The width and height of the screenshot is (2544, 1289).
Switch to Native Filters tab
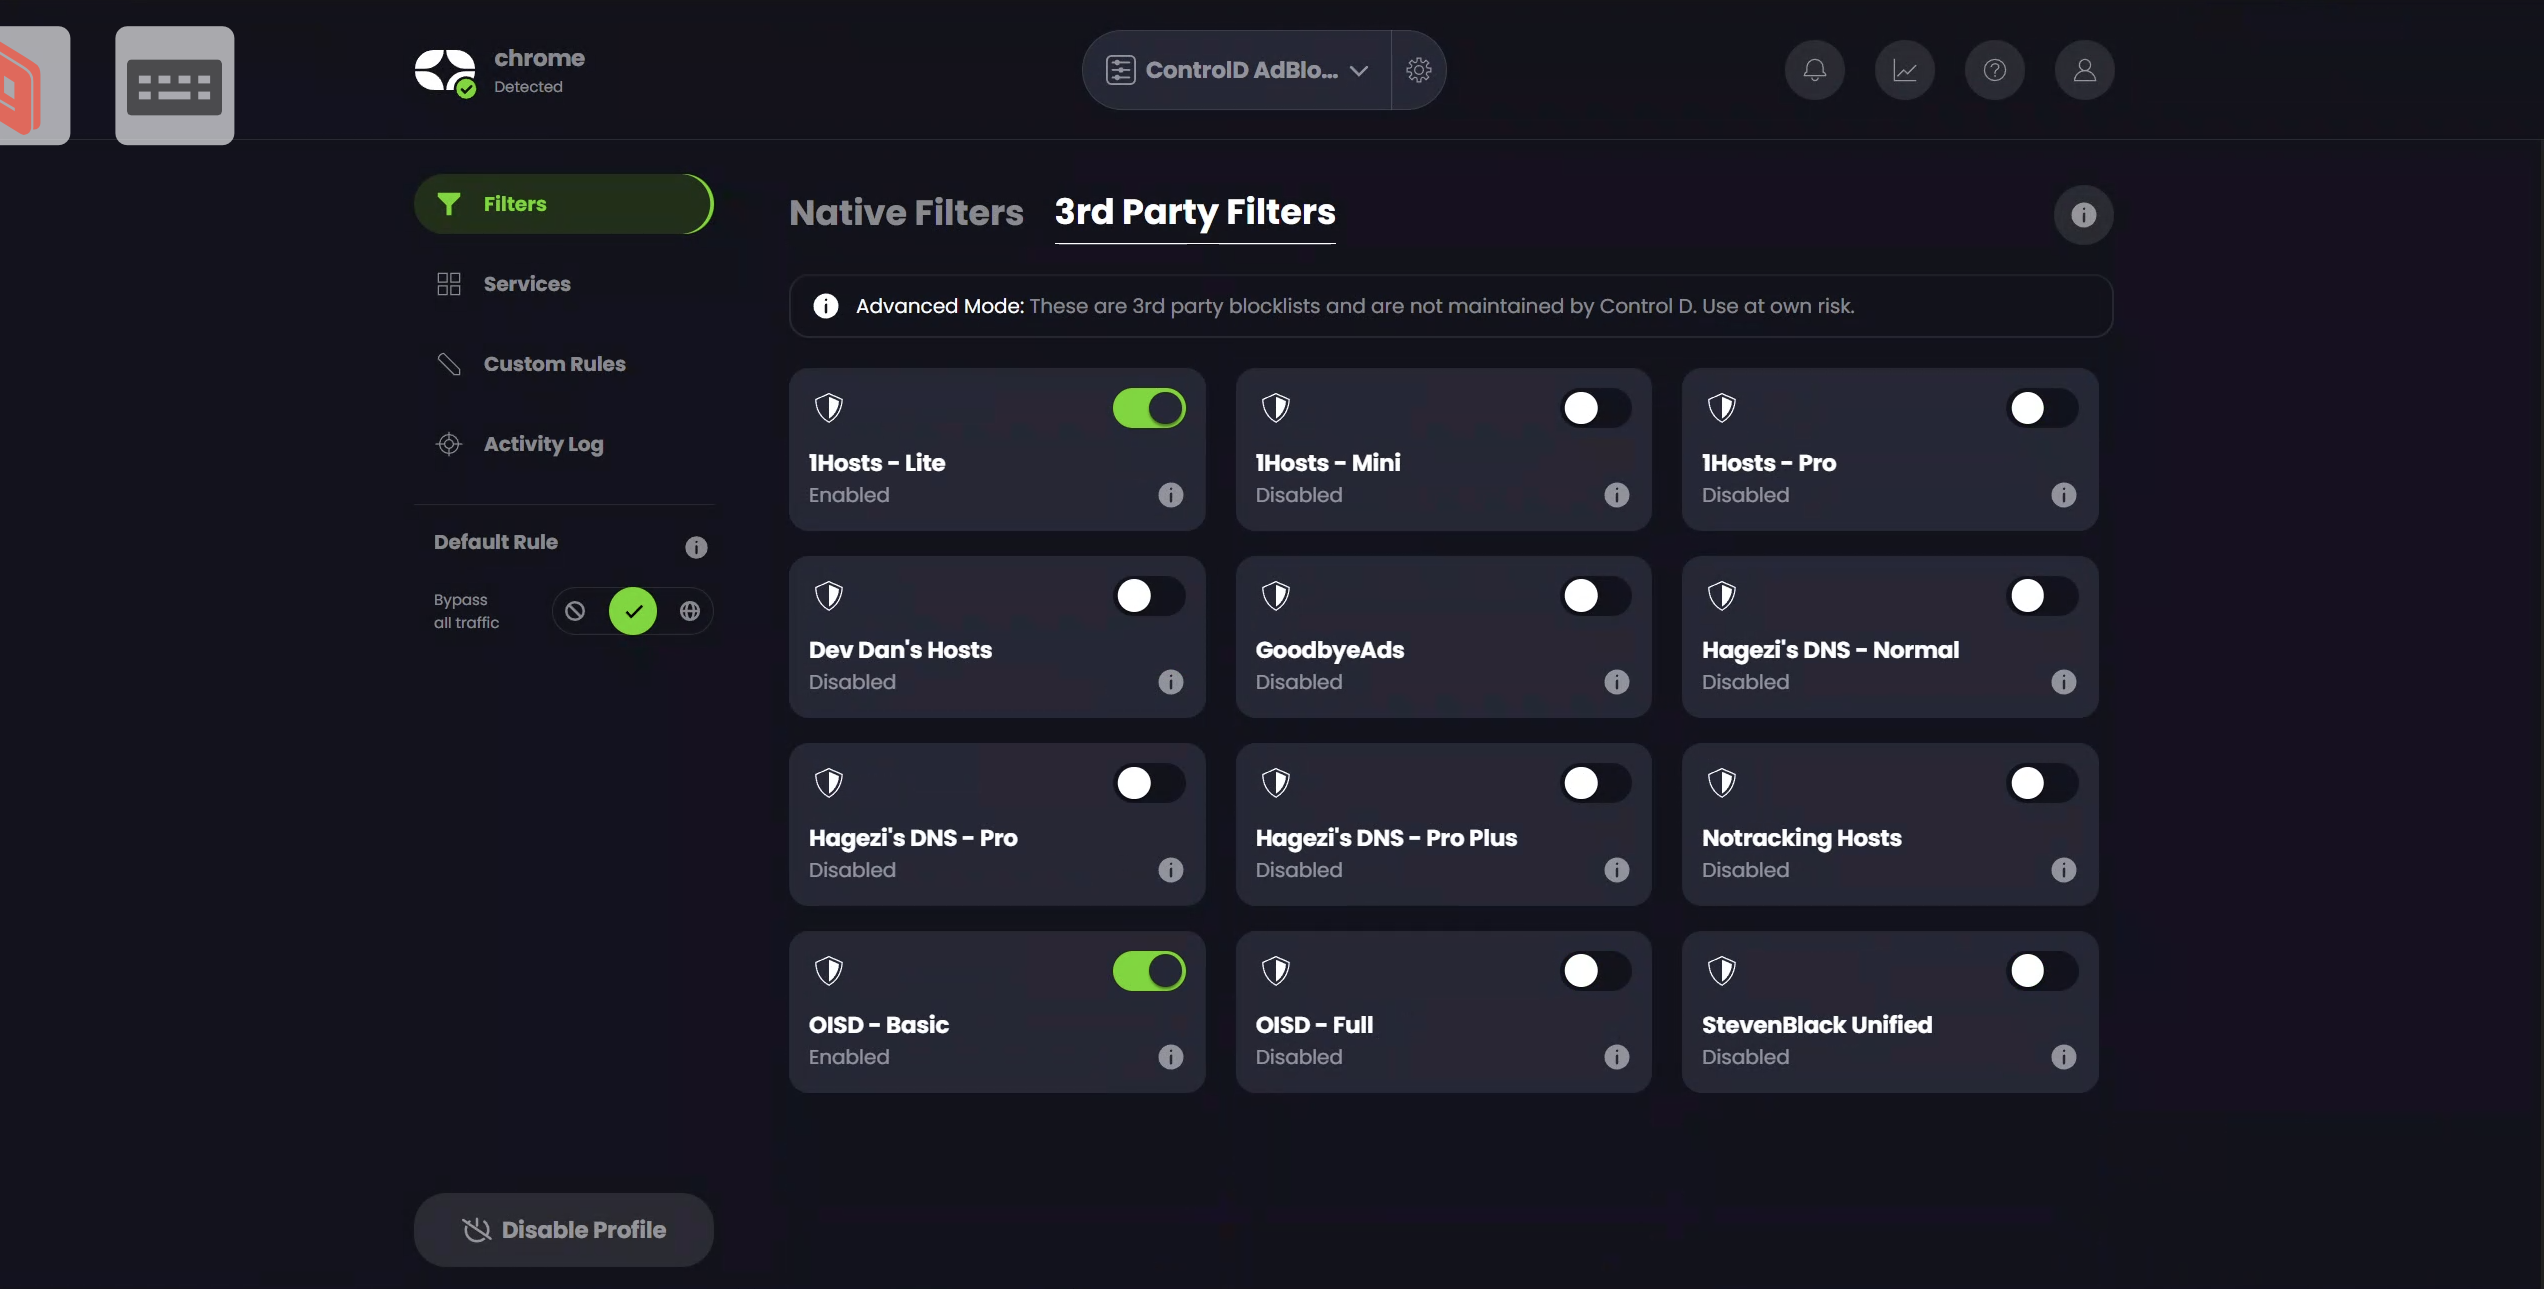click(906, 213)
